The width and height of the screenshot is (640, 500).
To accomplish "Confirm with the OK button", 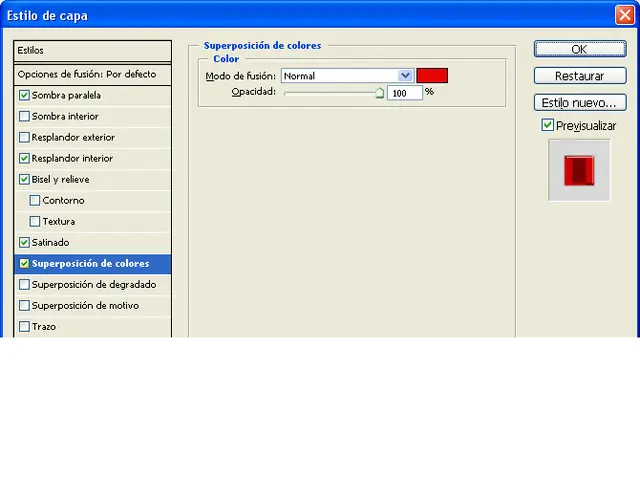I will (580, 49).
